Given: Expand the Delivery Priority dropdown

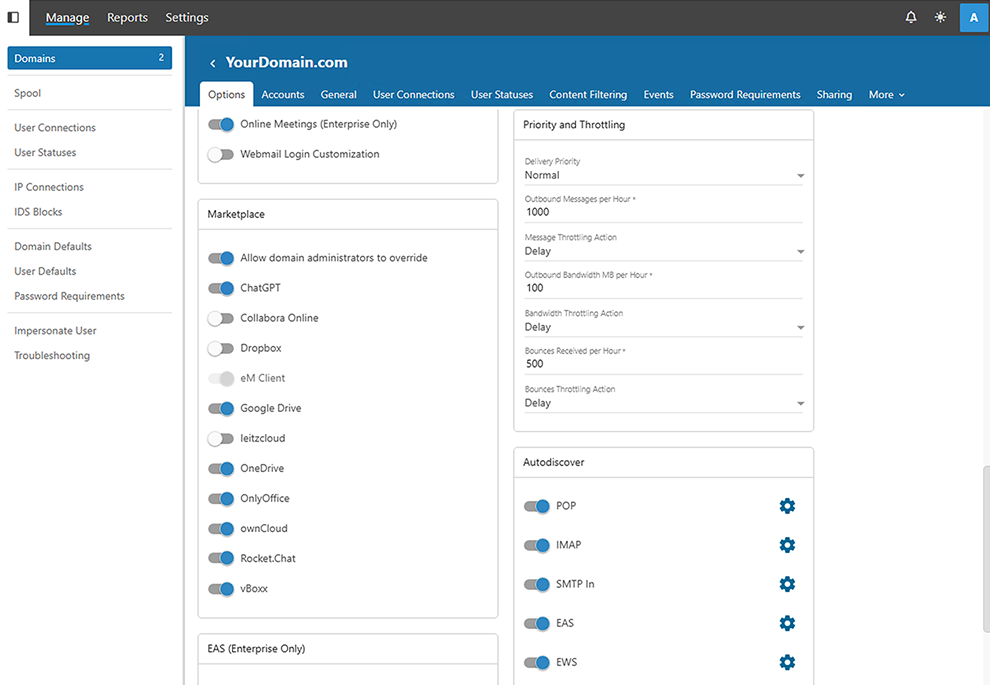Looking at the screenshot, I should click(663, 175).
